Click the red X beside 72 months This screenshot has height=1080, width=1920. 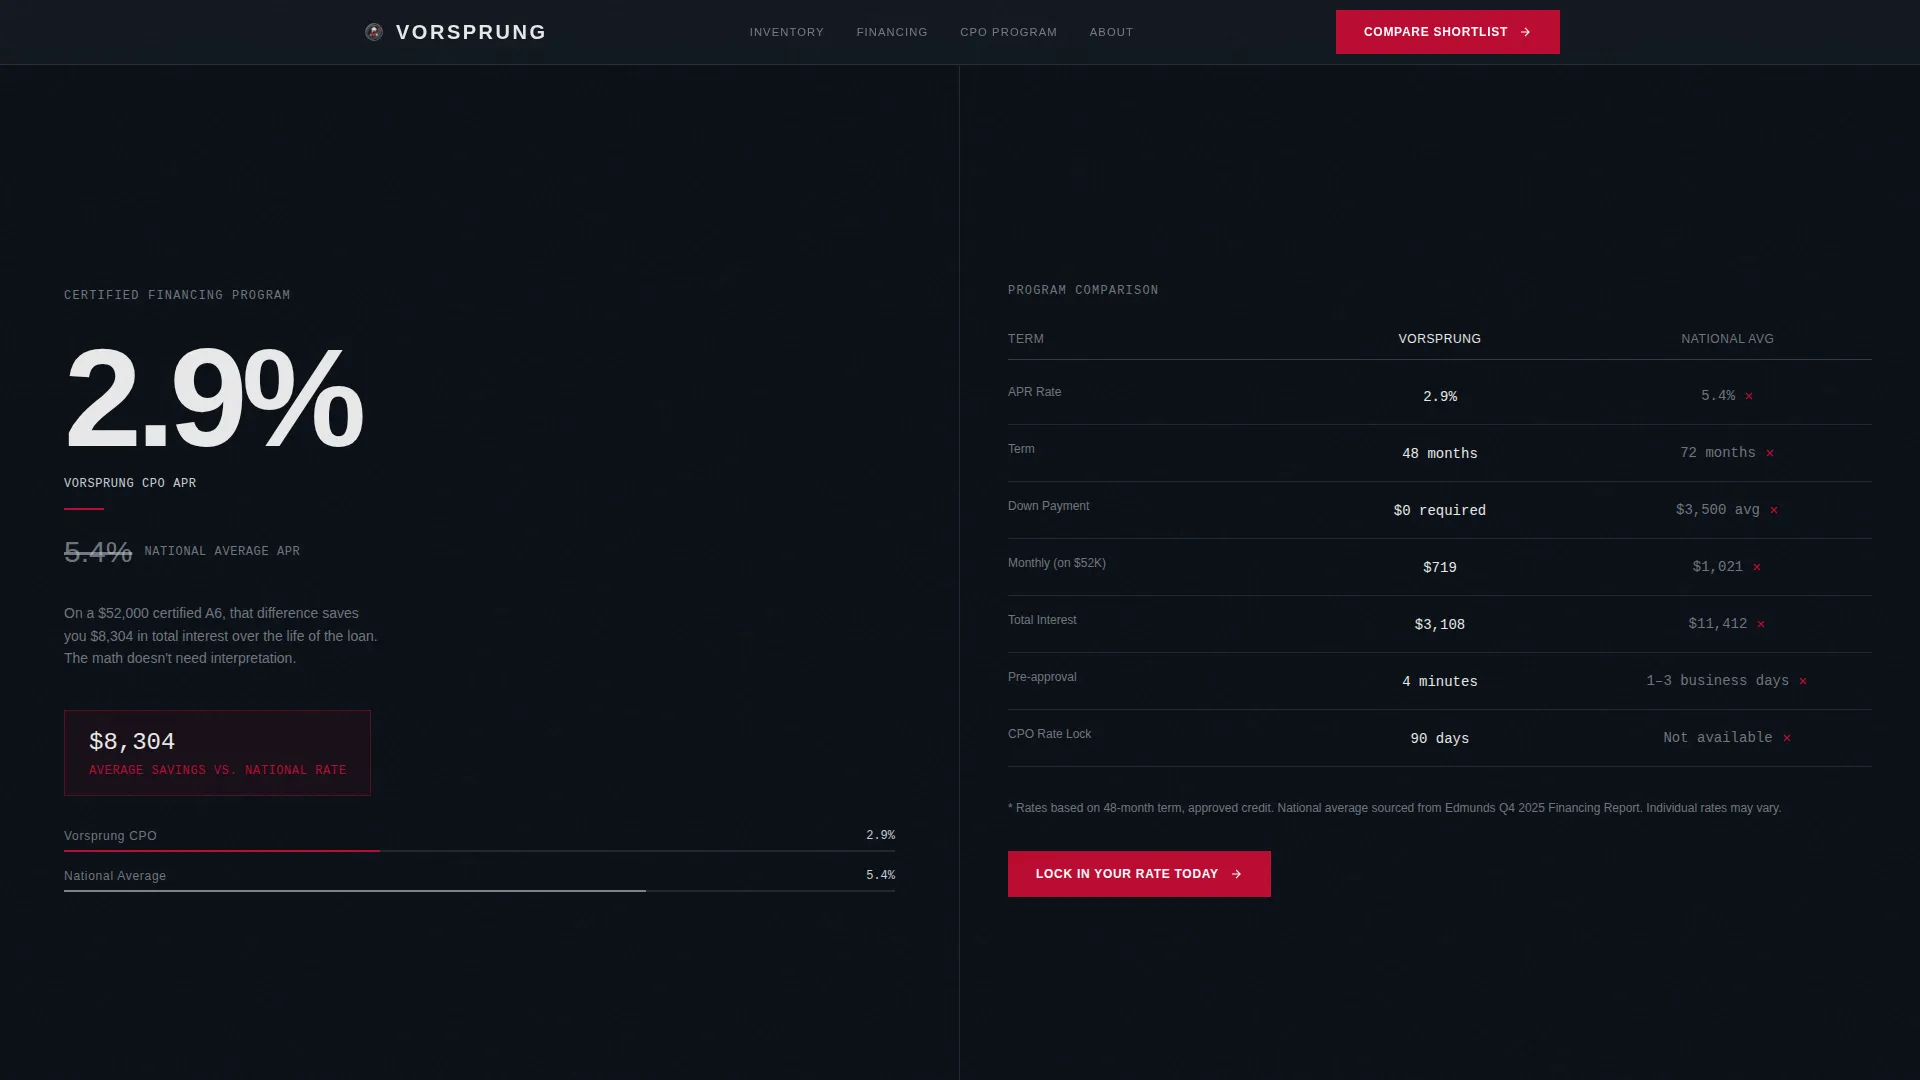pyautogui.click(x=1770, y=453)
